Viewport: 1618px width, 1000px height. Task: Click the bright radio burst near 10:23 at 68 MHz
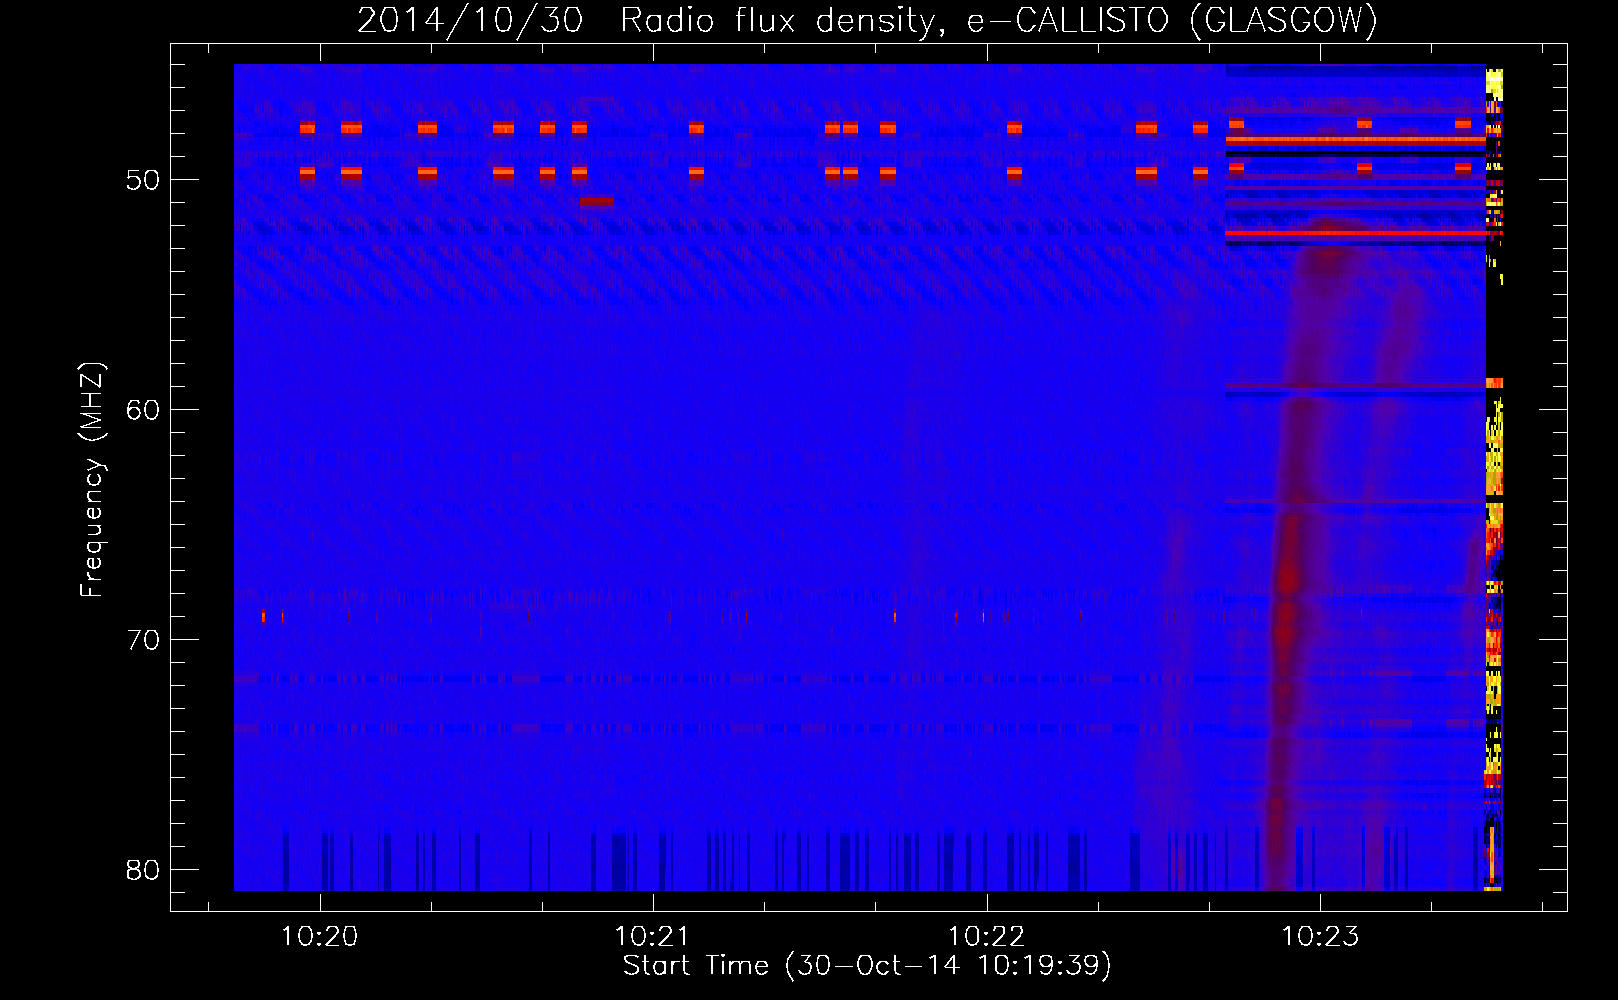pyautogui.click(x=1287, y=580)
